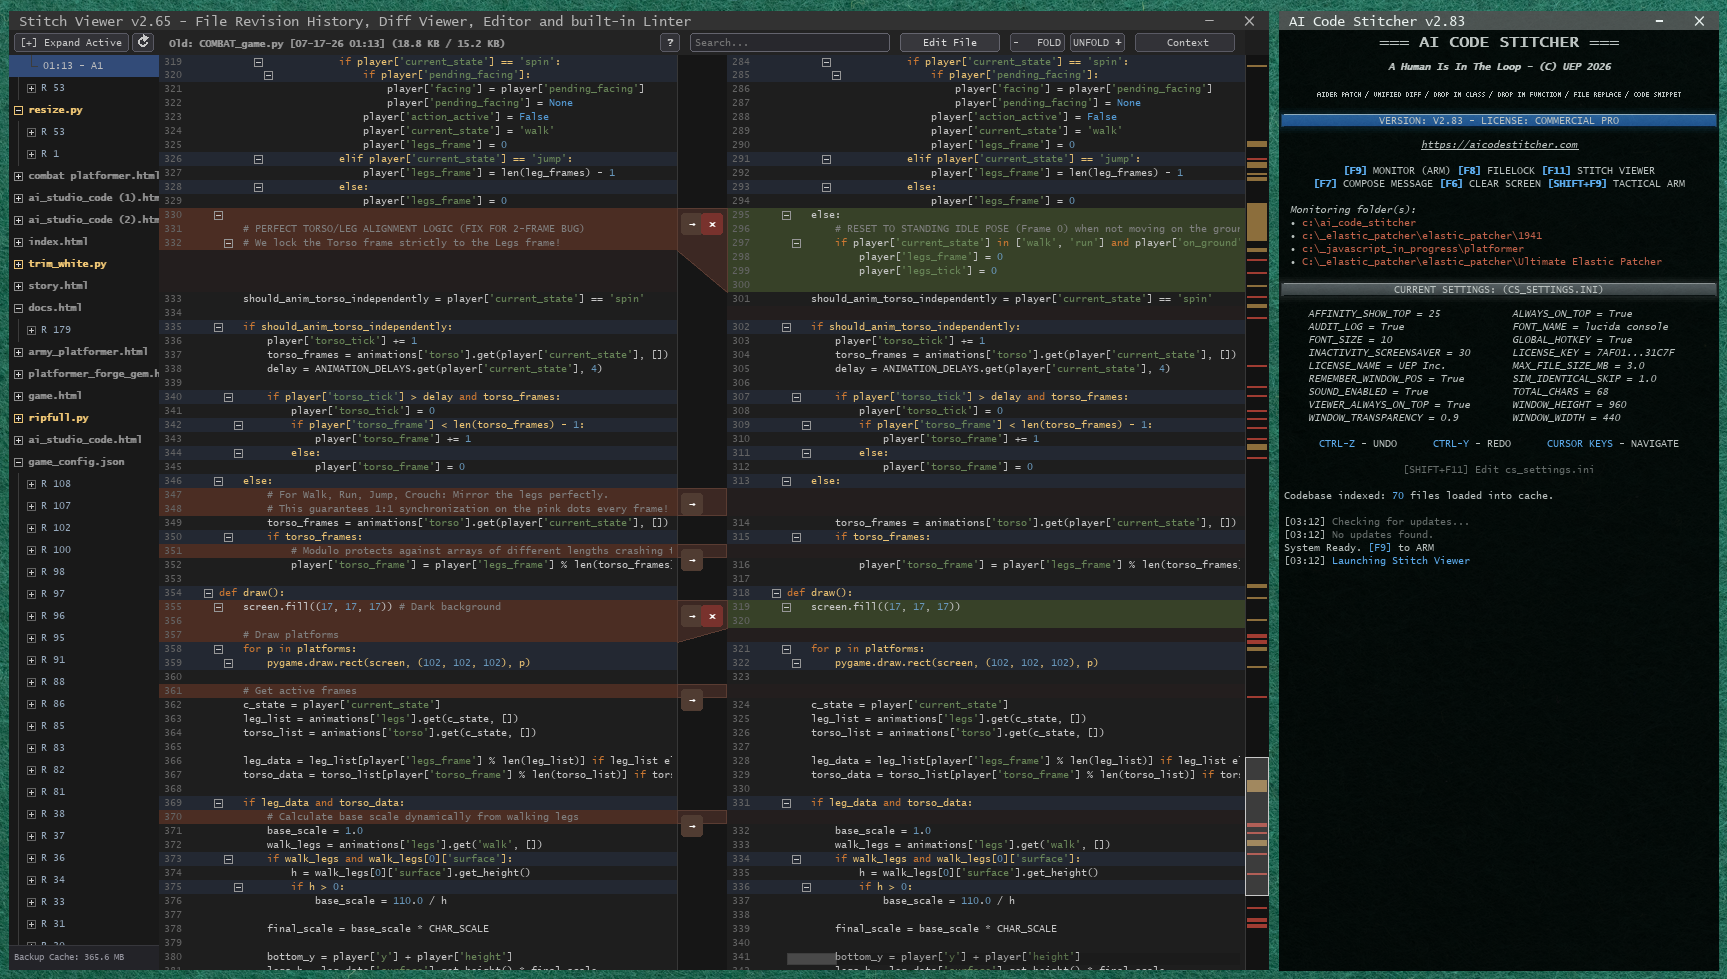Expand index.html revision list
1727x979 pixels.
coord(18,242)
